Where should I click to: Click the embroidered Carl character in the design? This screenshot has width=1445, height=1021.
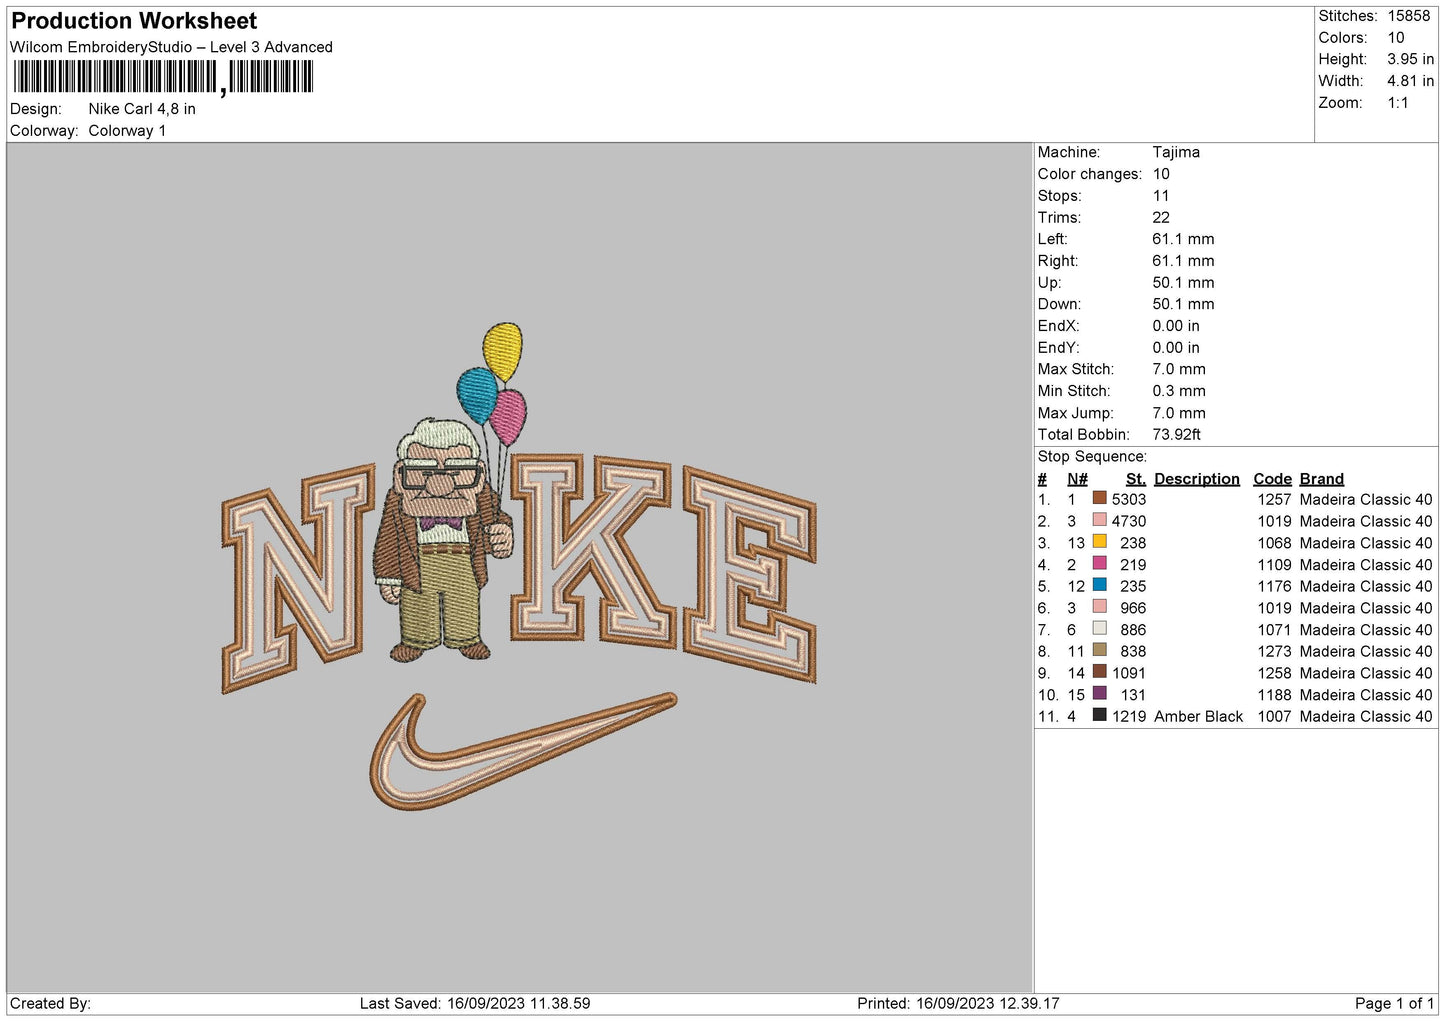[x=444, y=540]
